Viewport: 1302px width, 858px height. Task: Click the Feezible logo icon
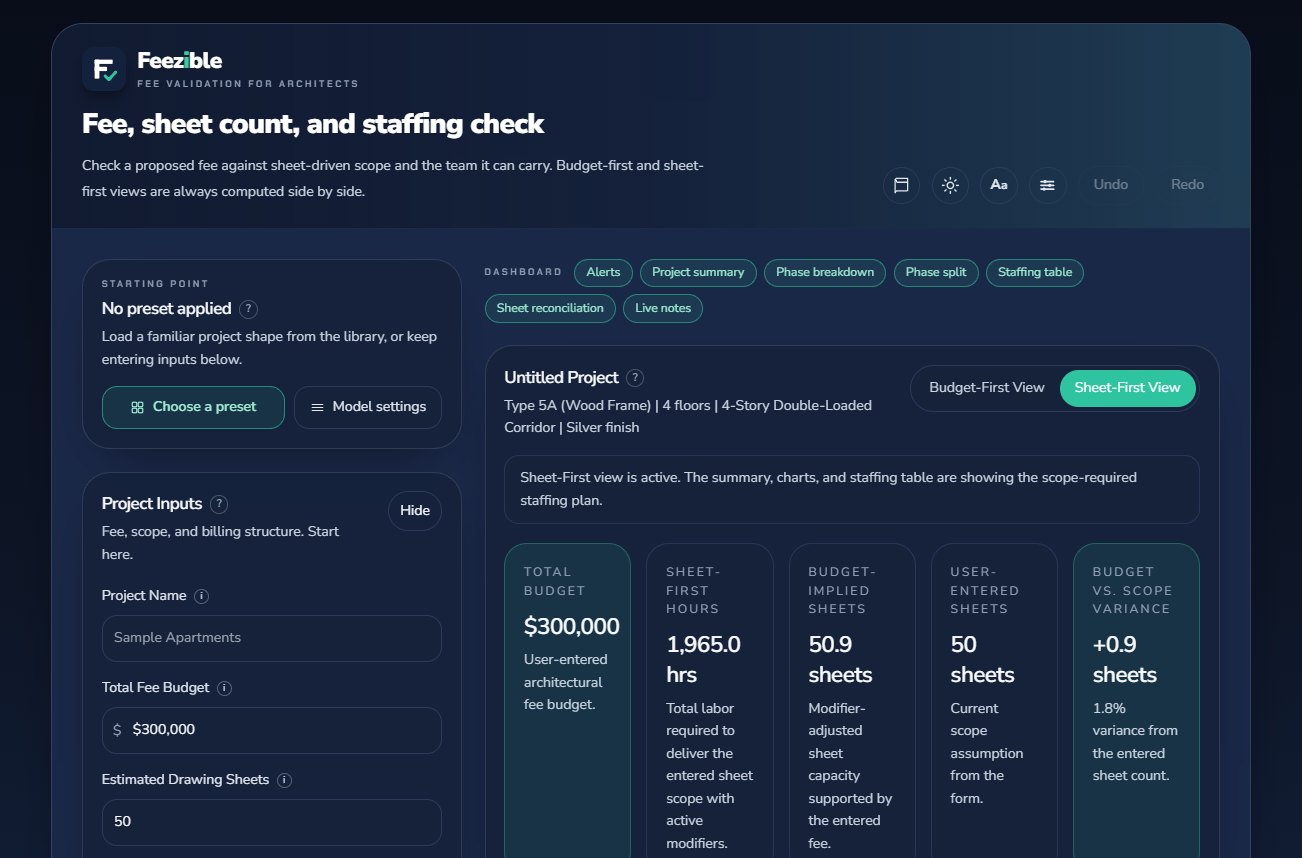click(x=103, y=69)
